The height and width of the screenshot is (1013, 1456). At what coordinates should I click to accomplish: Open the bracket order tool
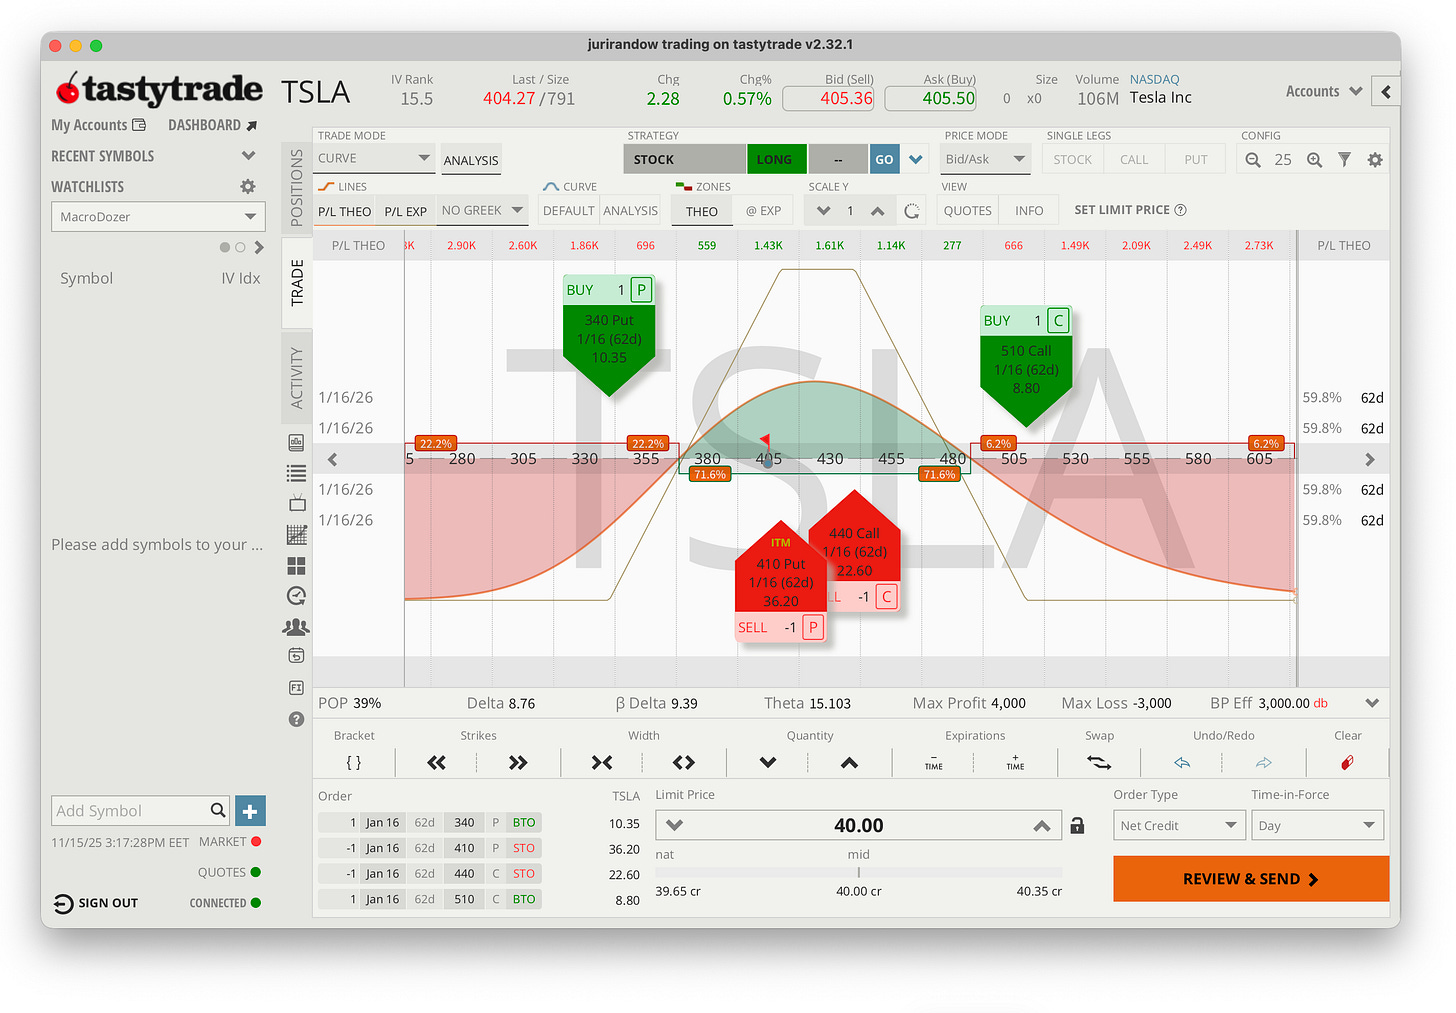click(354, 762)
